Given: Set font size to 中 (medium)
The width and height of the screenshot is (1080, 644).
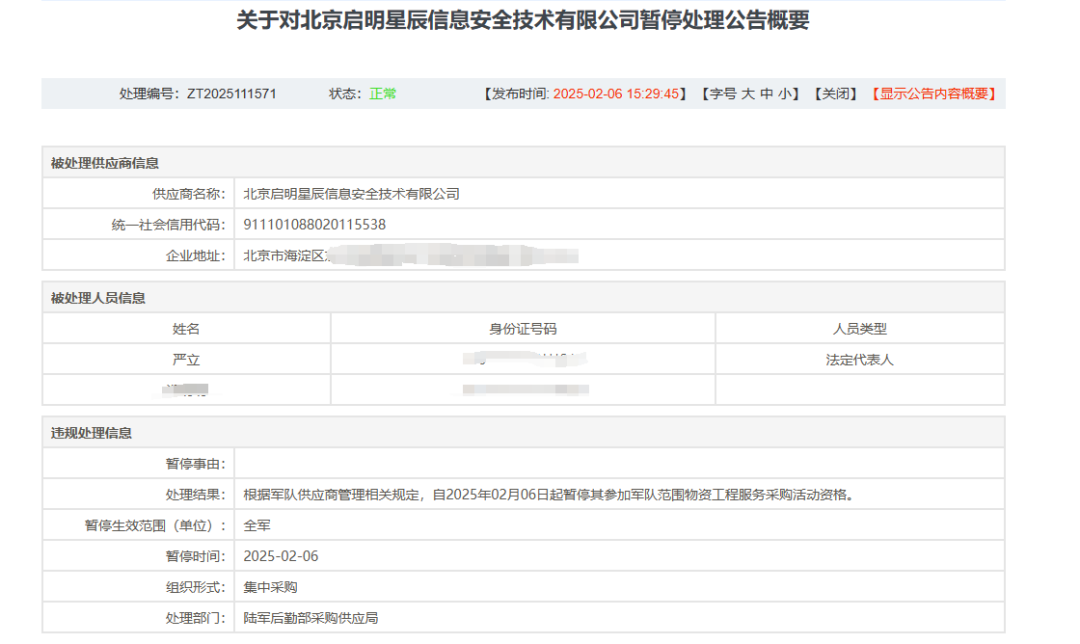Looking at the screenshot, I should pyautogui.click(x=767, y=94).
